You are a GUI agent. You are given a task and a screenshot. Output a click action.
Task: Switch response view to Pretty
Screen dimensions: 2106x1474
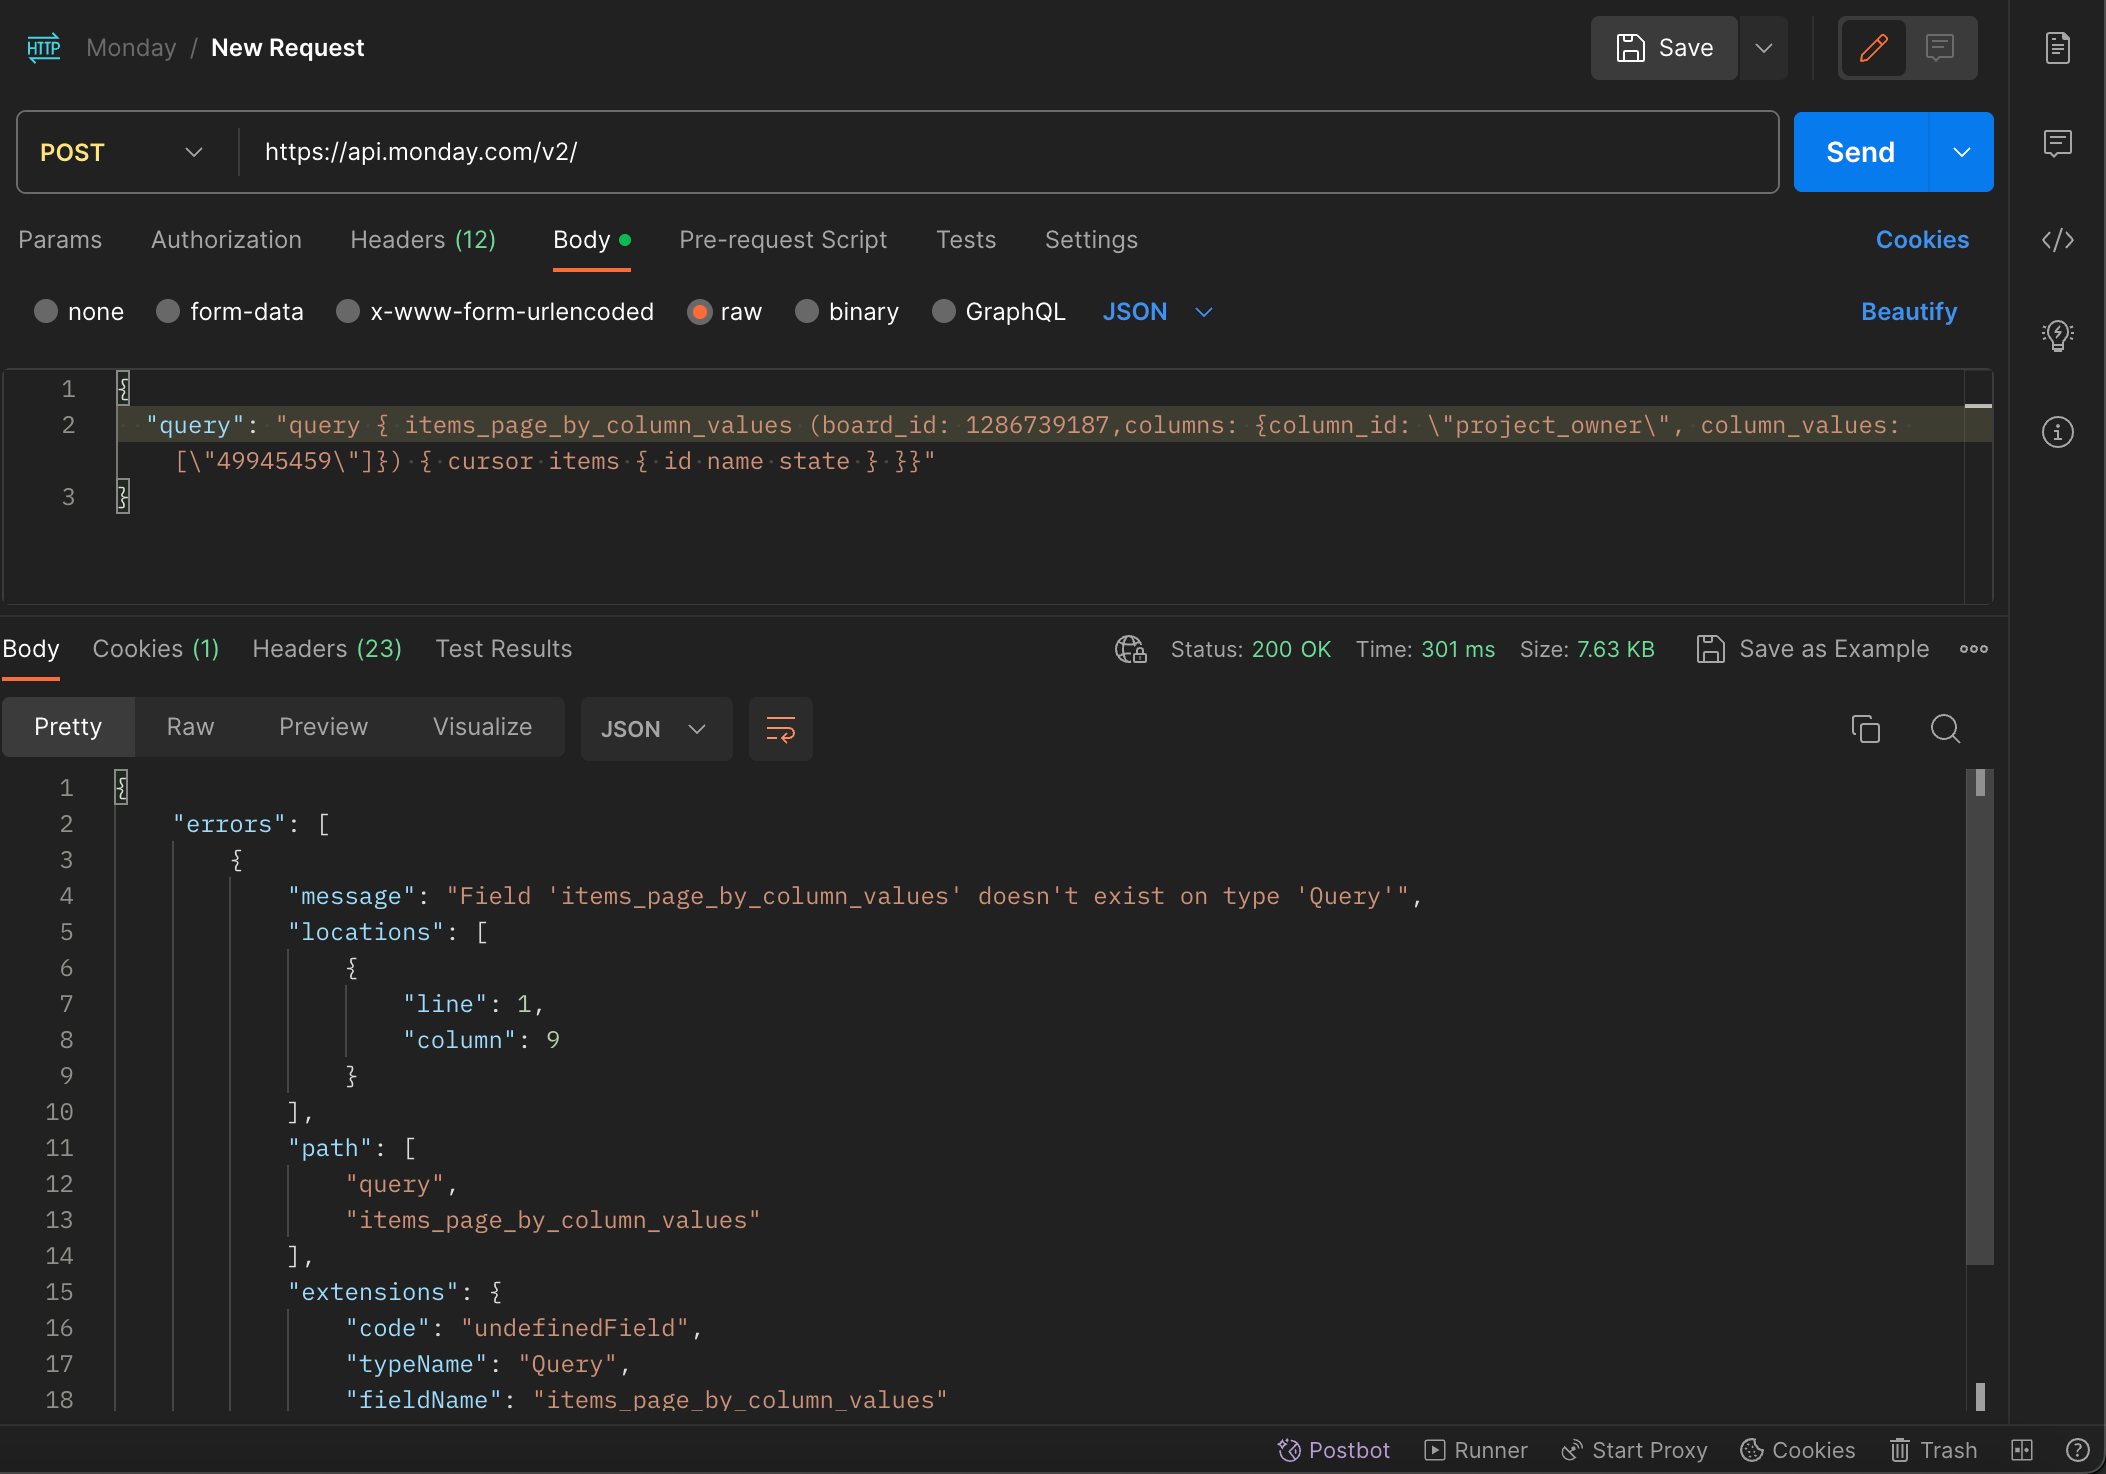point(68,727)
